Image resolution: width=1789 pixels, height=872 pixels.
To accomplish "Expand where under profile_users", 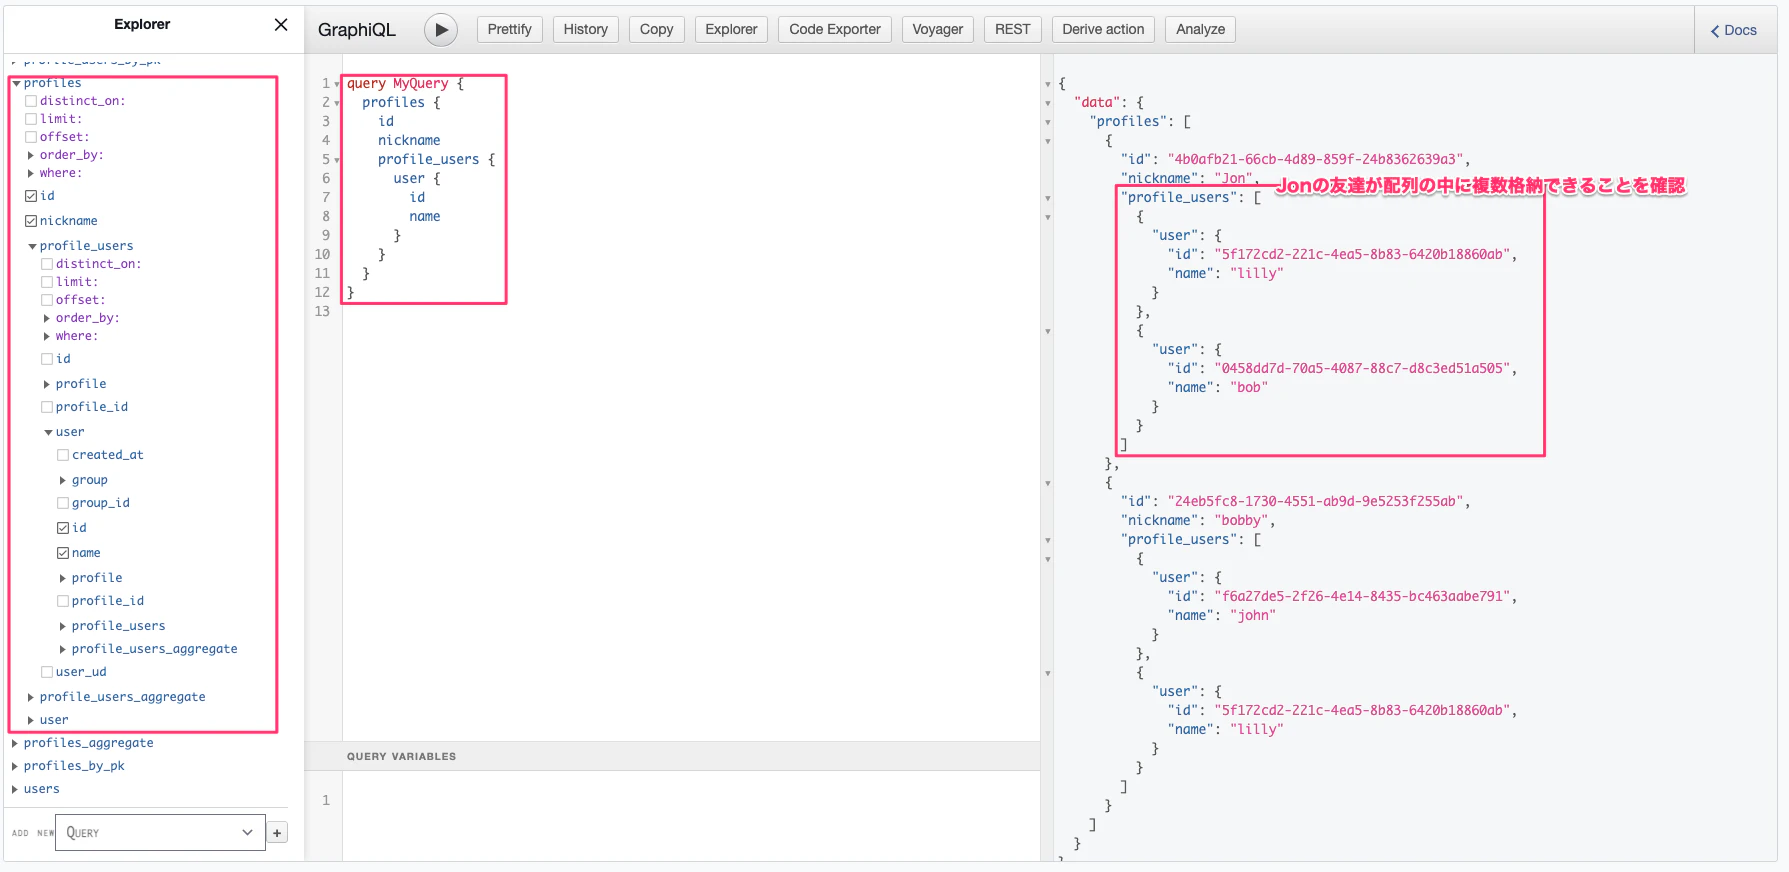I will click(47, 336).
